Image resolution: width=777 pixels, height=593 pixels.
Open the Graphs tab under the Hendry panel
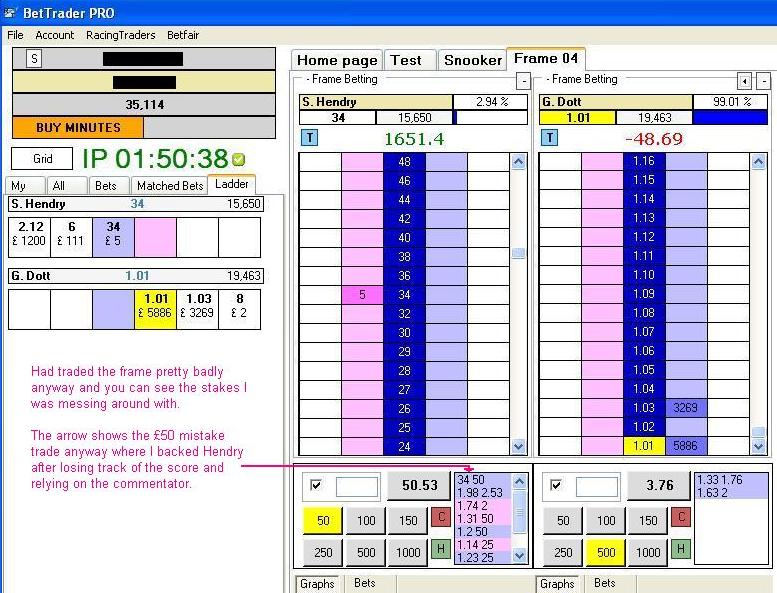point(317,584)
